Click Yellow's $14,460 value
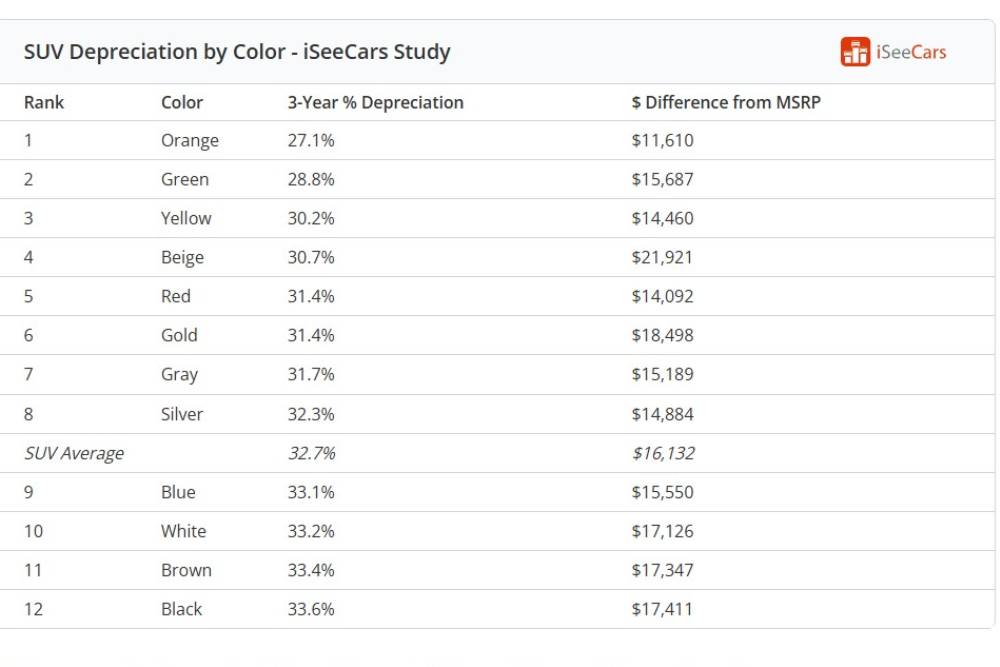Viewport: 1000px width, 667px height. (x=662, y=218)
